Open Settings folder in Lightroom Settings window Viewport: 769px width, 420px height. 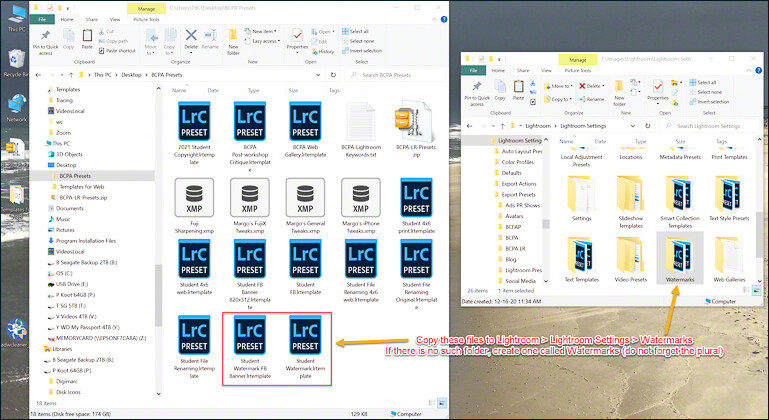pos(582,198)
